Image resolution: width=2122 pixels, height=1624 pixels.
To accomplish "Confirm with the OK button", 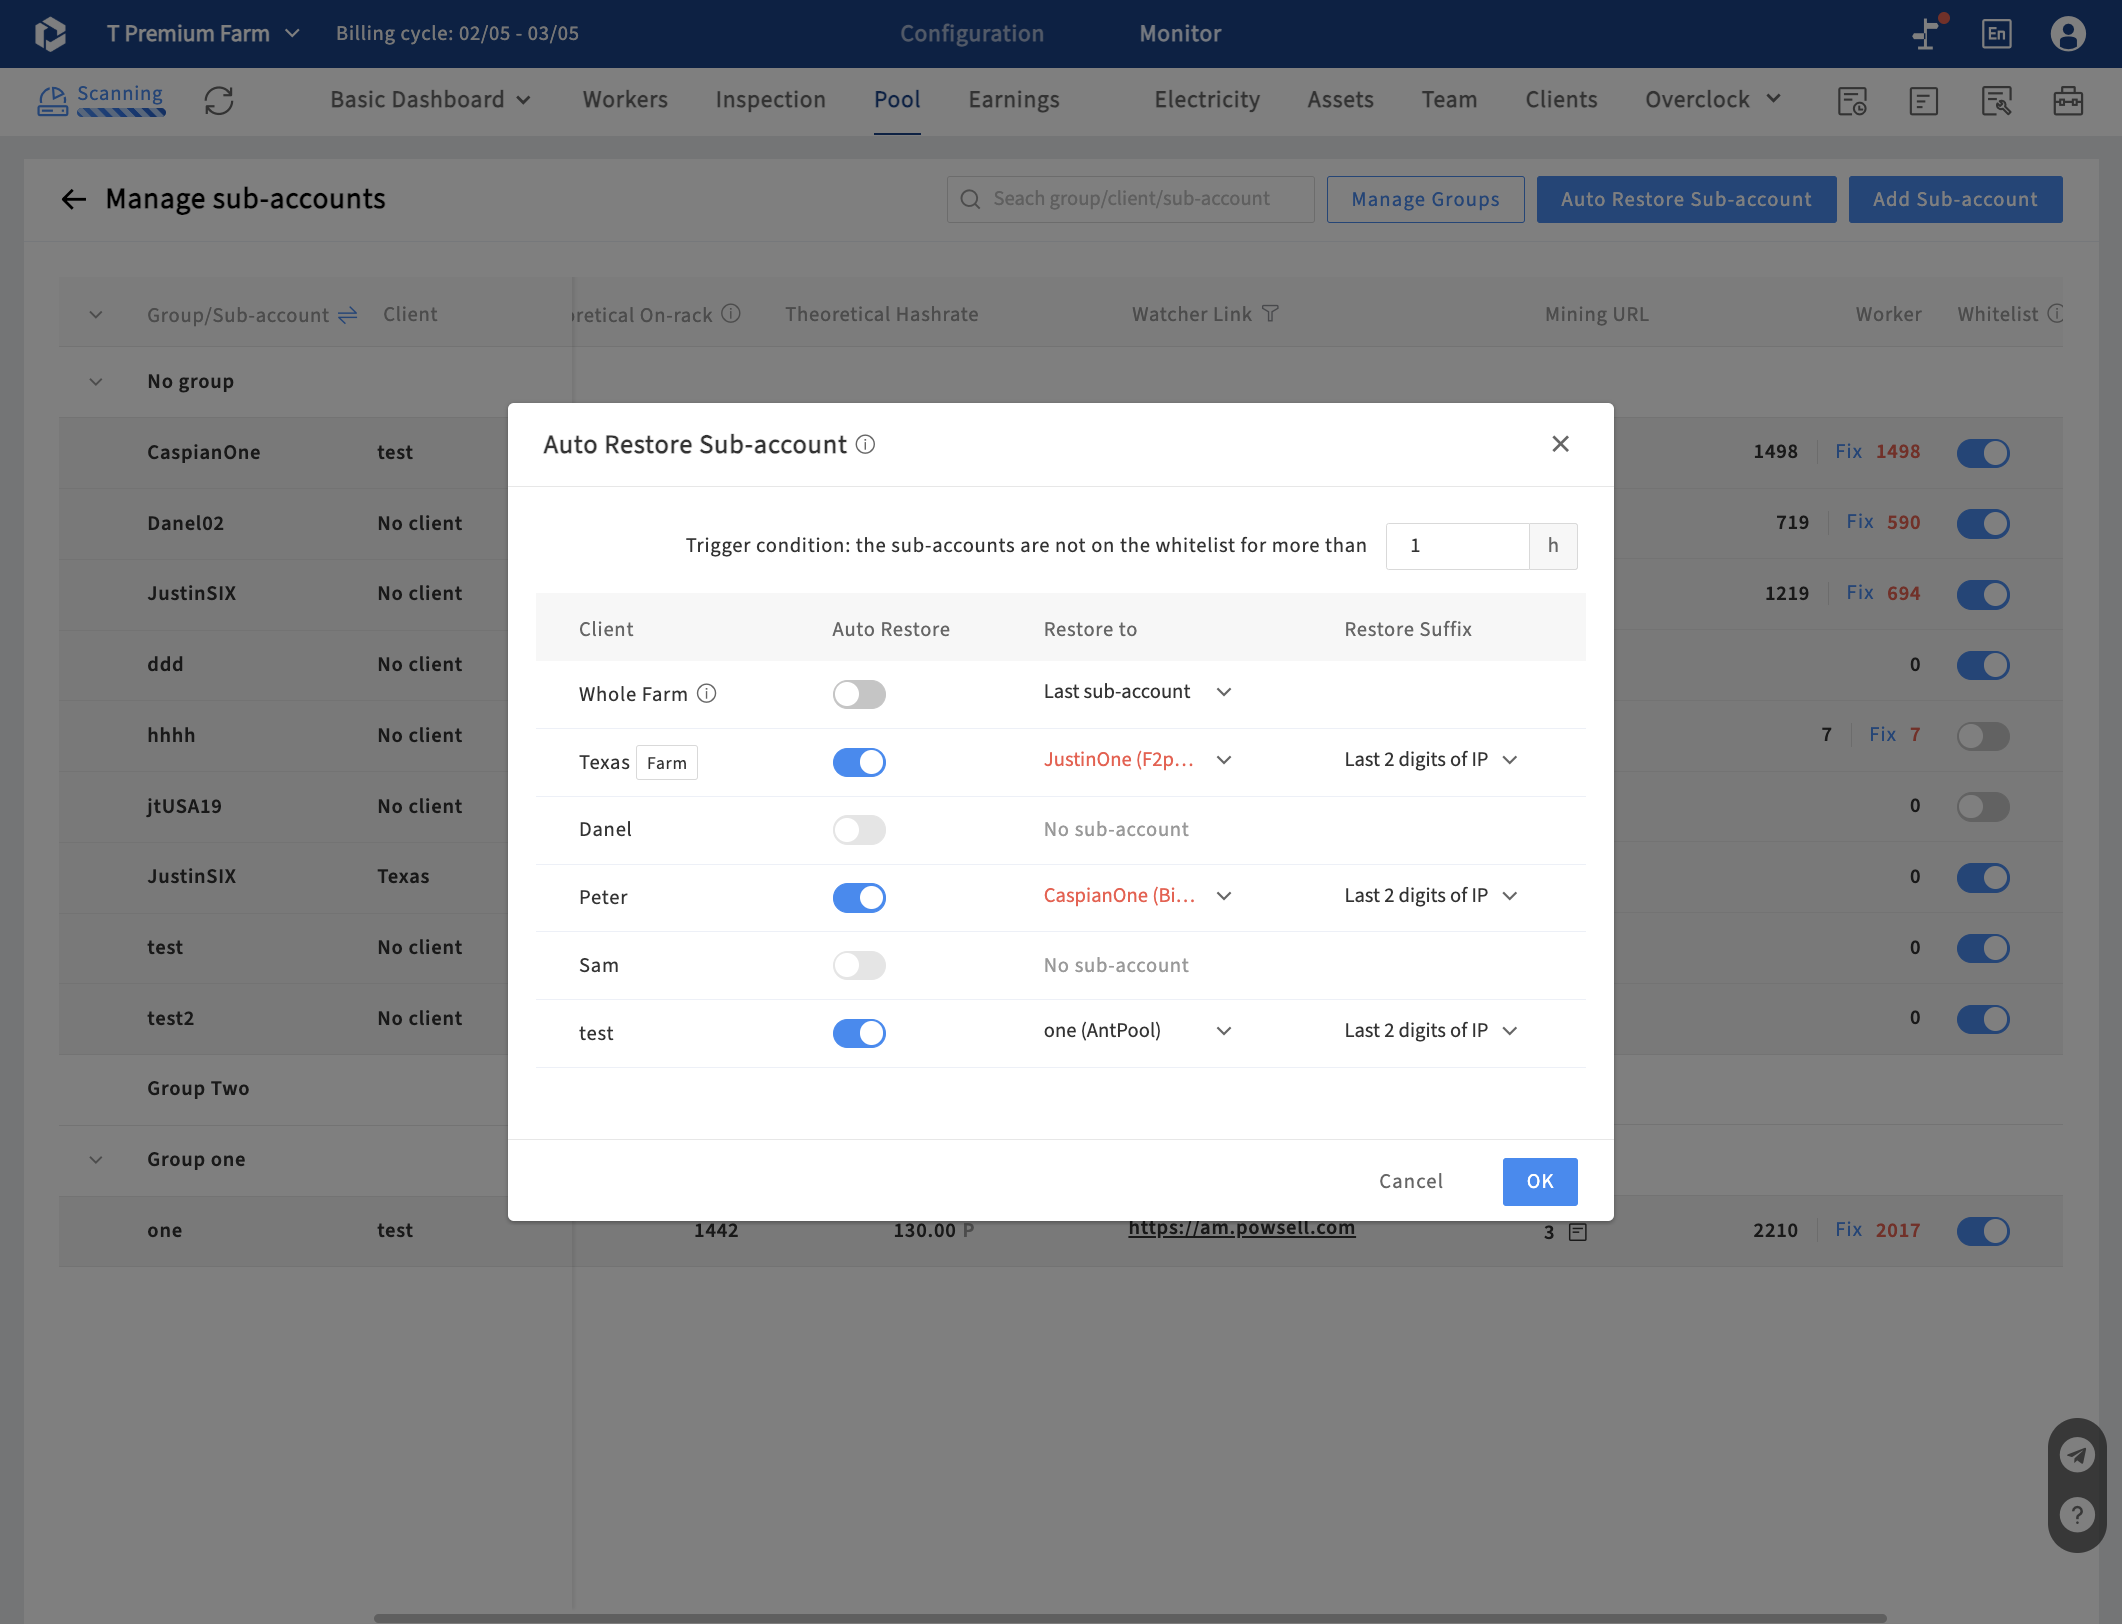I will (x=1540, y=1182).
